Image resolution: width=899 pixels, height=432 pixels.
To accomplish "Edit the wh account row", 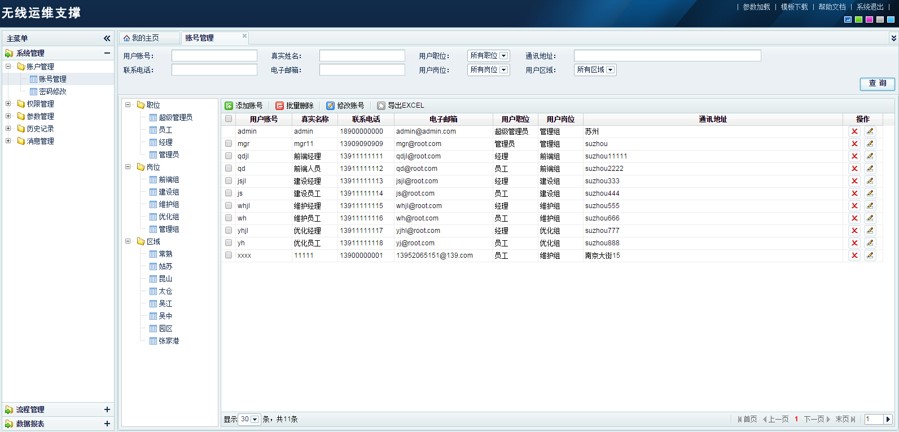I will click(870, 218).
